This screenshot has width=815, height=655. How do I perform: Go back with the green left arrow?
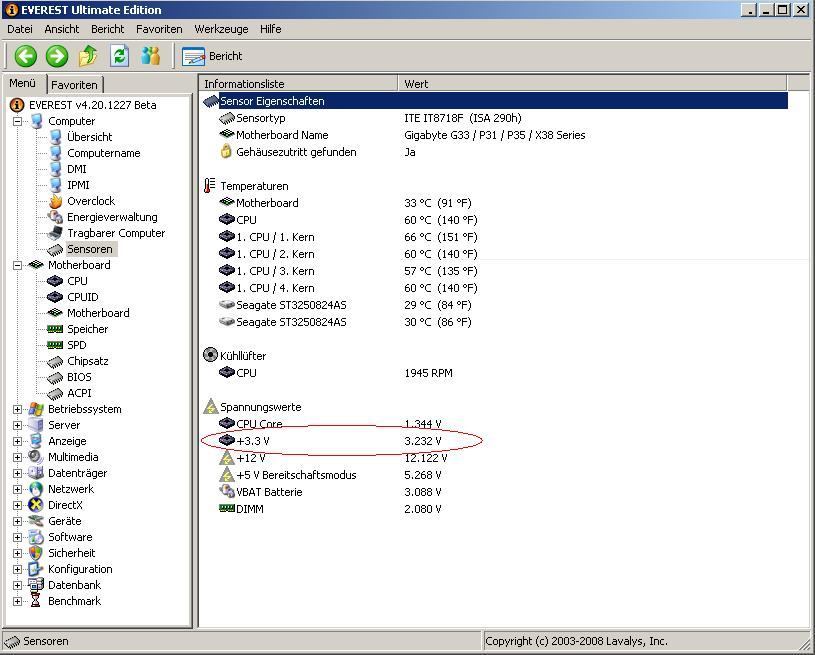pyautogui.click(x=25, y=56)
